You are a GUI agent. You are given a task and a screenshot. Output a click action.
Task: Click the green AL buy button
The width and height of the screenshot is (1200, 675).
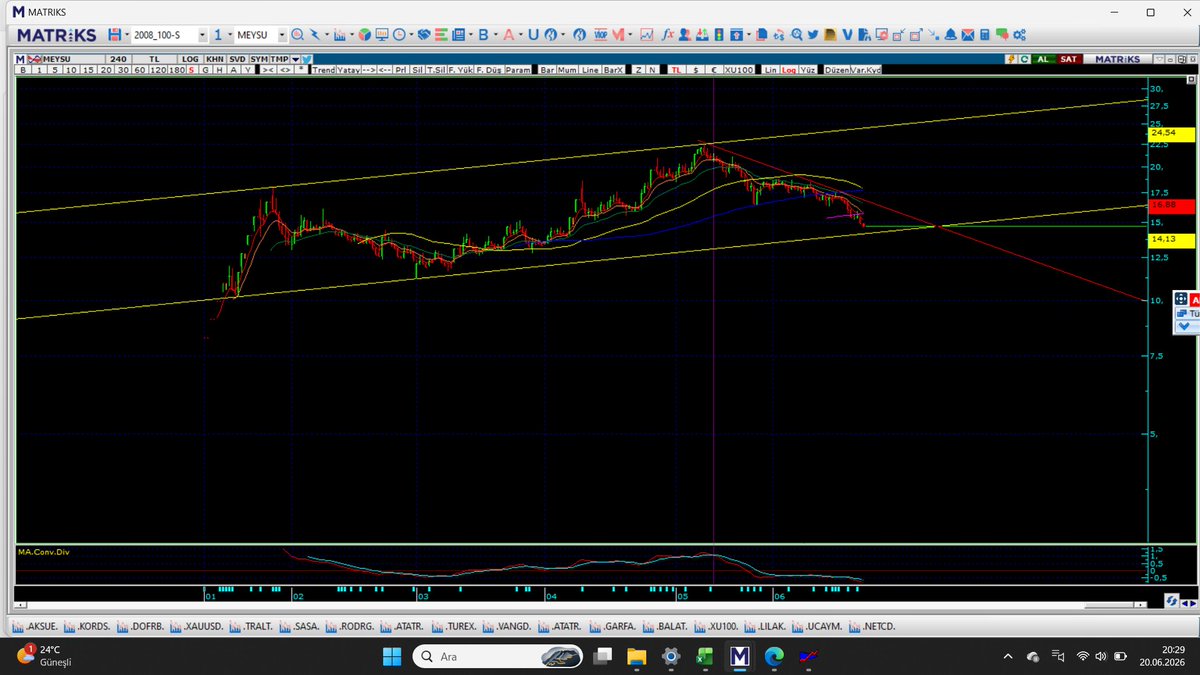tap(1044, 59)
